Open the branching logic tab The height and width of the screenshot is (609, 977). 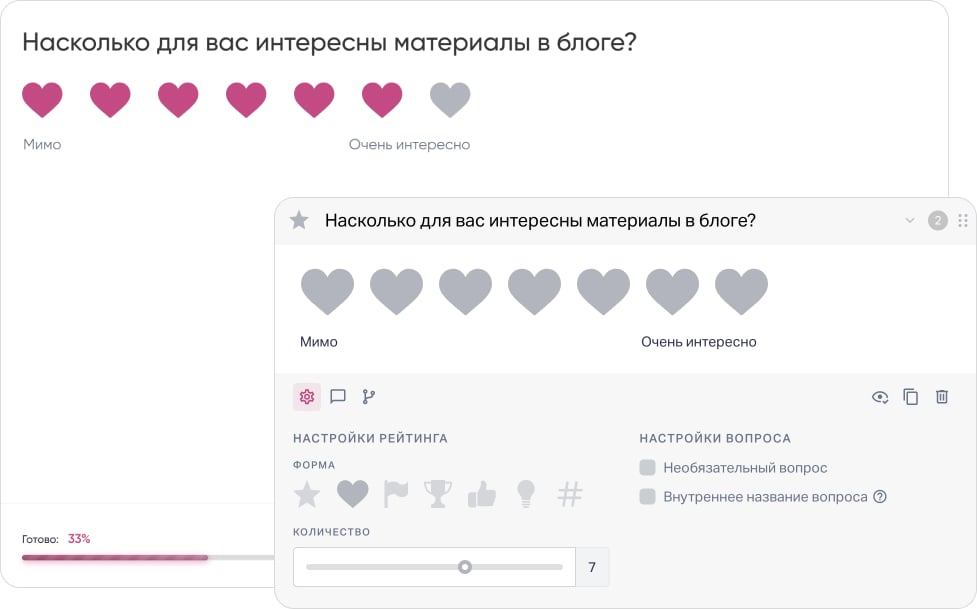point(369,397)
